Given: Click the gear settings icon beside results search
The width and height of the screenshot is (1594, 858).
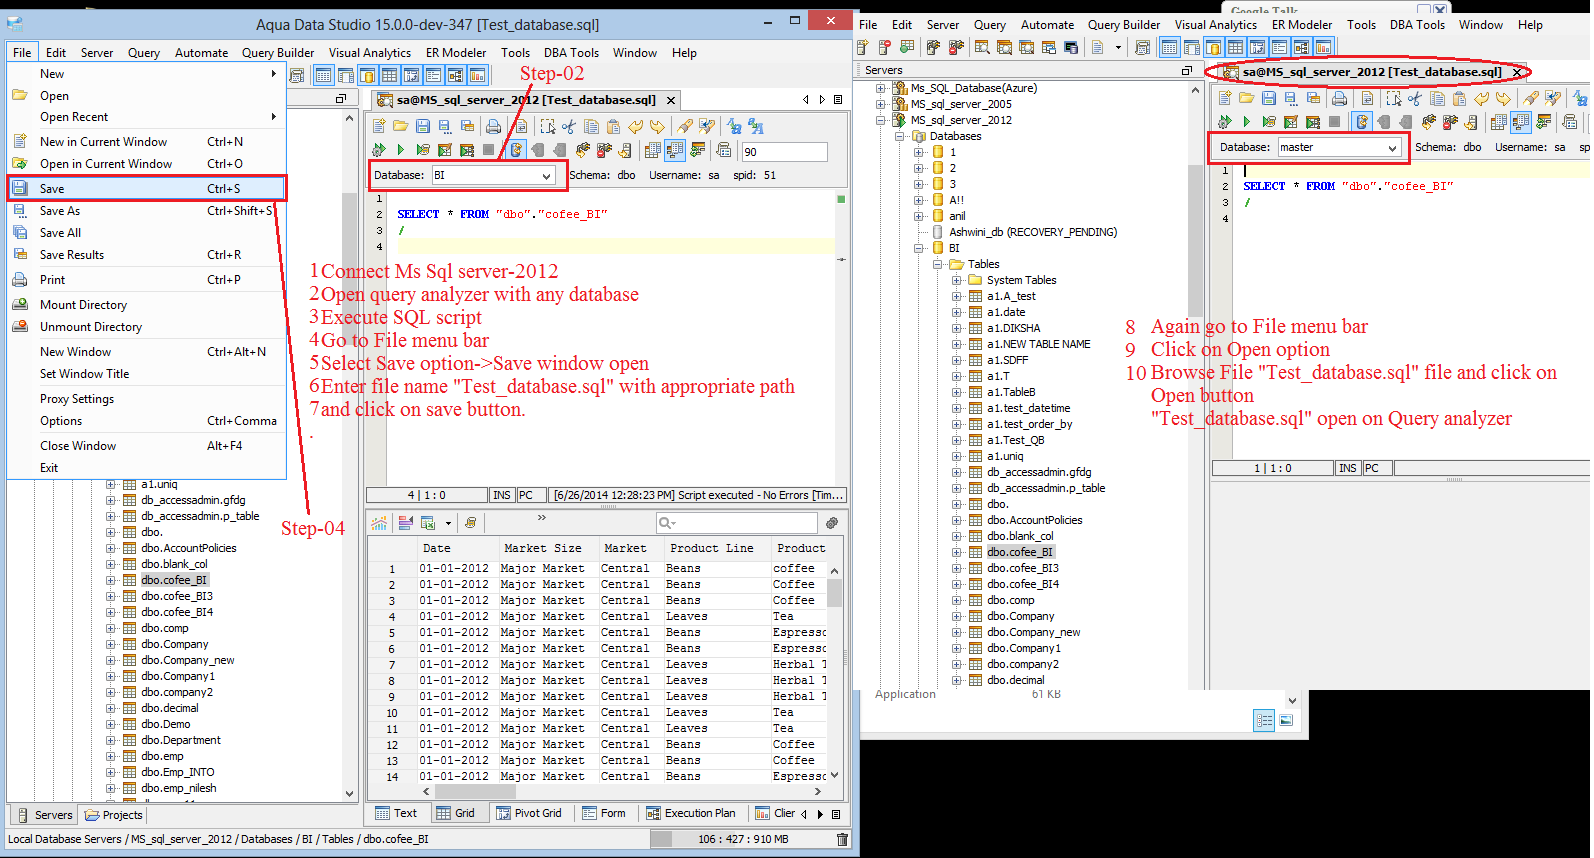Looking at the screenshot, I should [x=831, y=522].
